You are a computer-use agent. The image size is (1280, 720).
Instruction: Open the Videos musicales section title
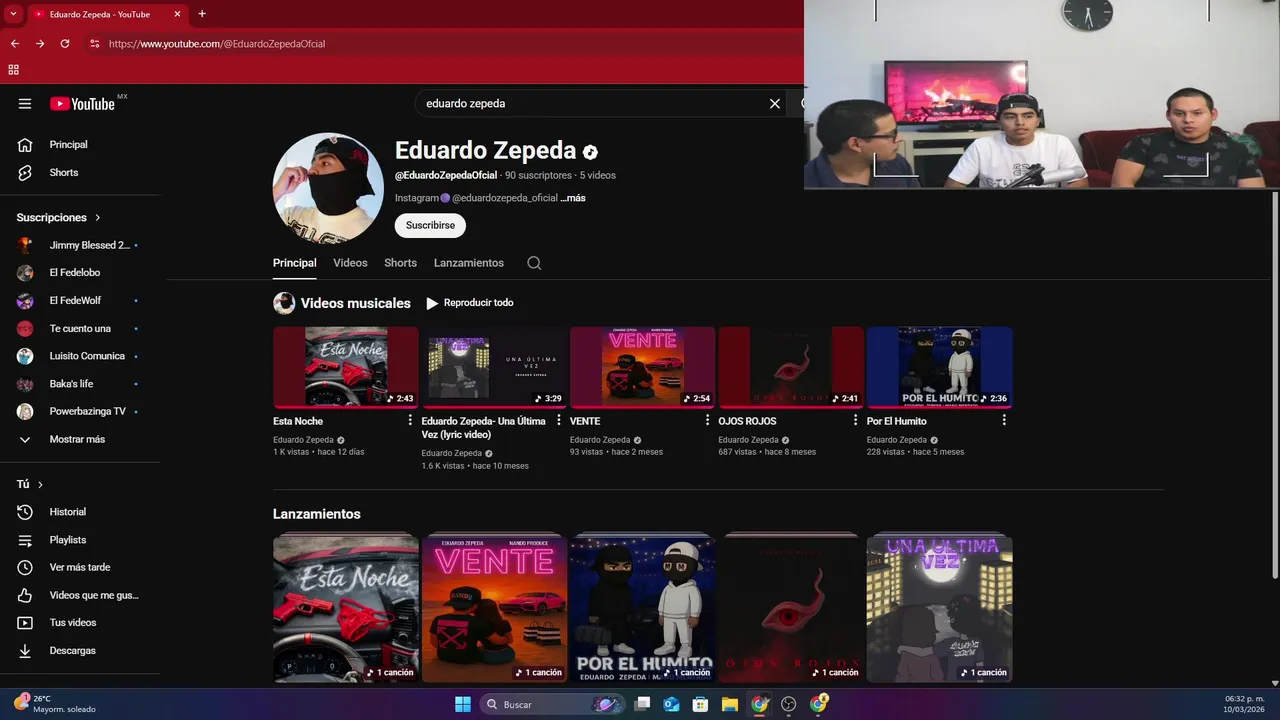point(355,303)
